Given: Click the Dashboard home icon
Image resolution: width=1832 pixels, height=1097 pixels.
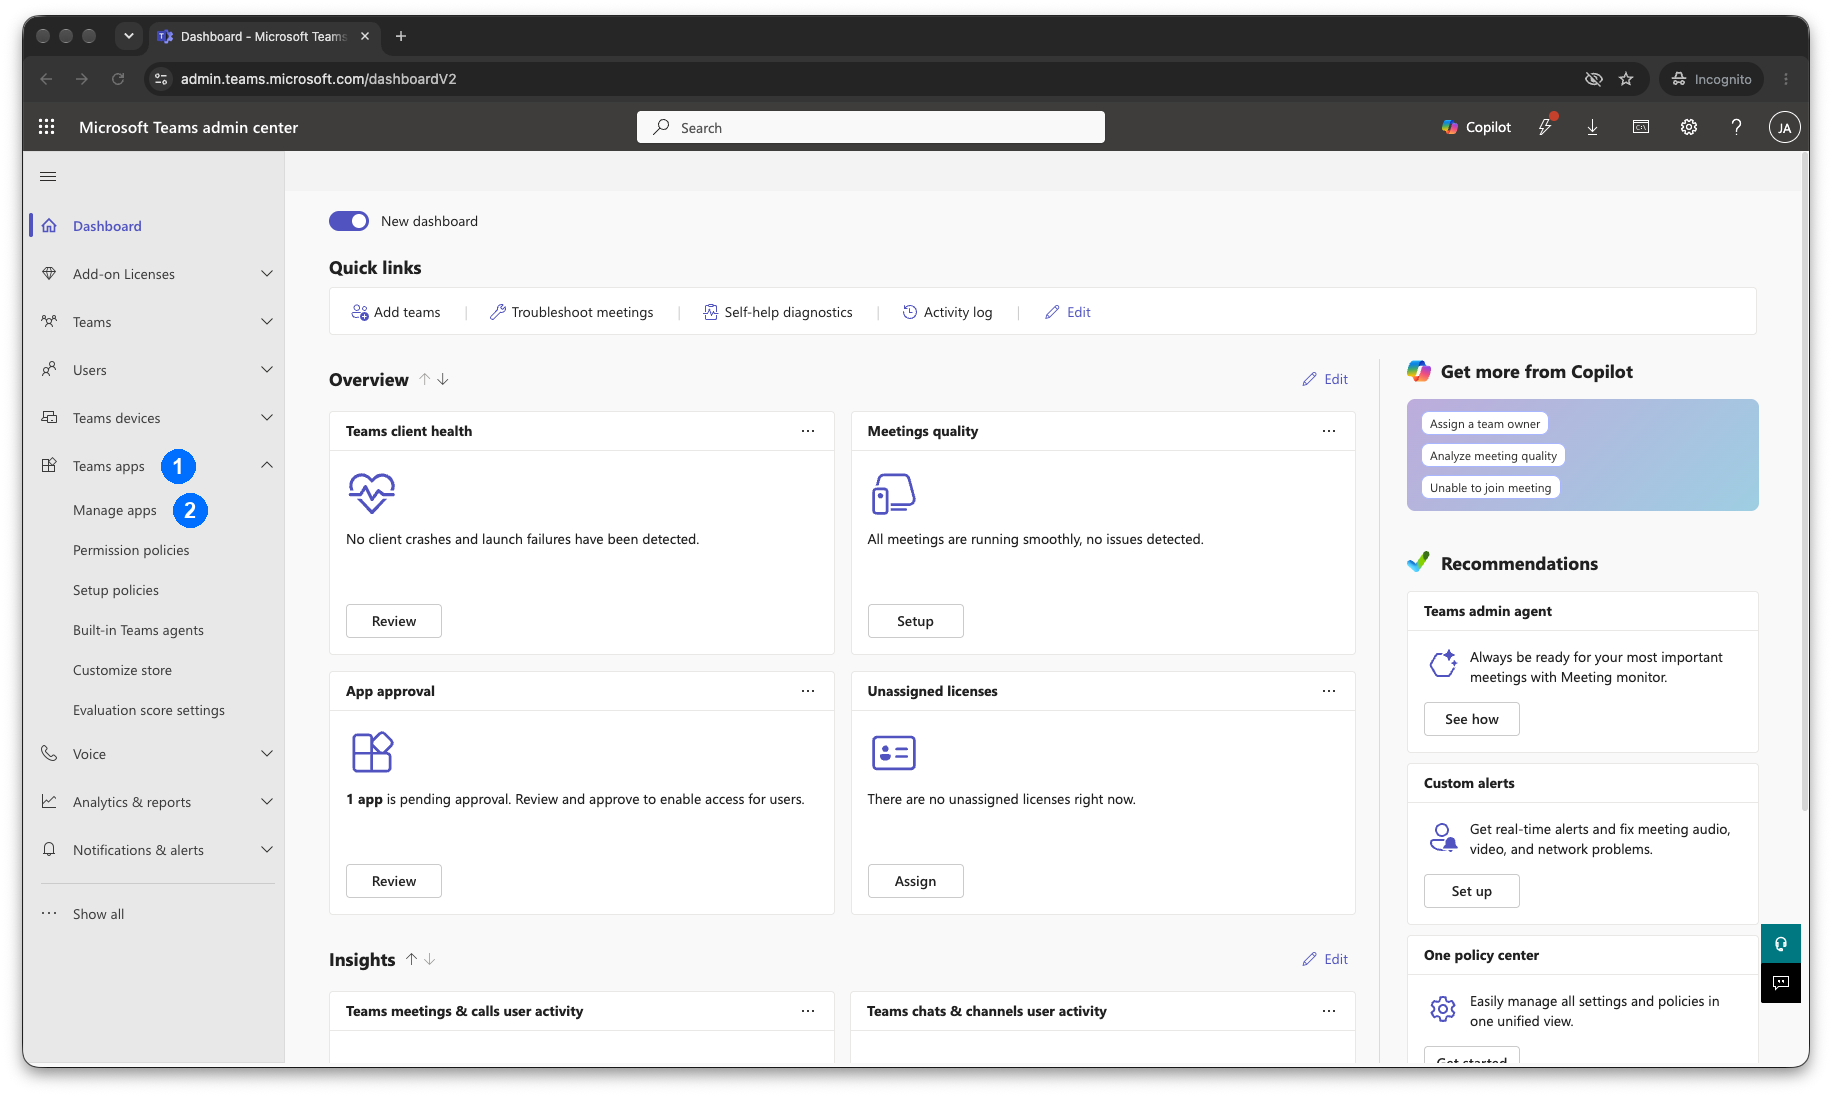Looking at the screenshot, I should click(x=49, y=225).
